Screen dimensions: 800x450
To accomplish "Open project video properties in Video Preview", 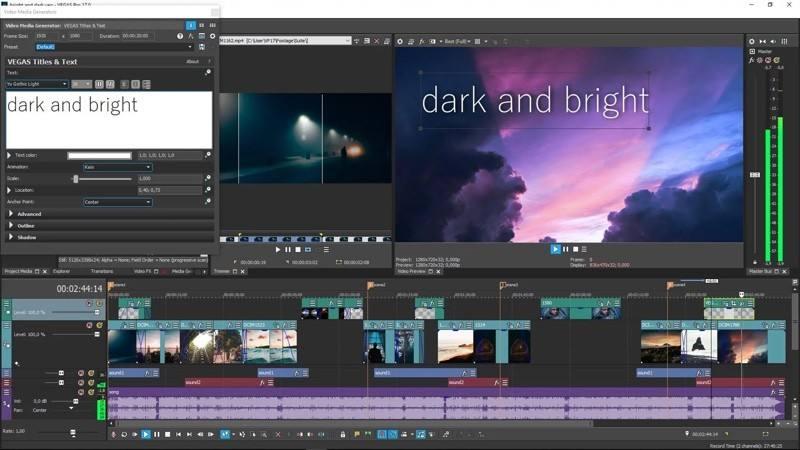I will (400, 41).
